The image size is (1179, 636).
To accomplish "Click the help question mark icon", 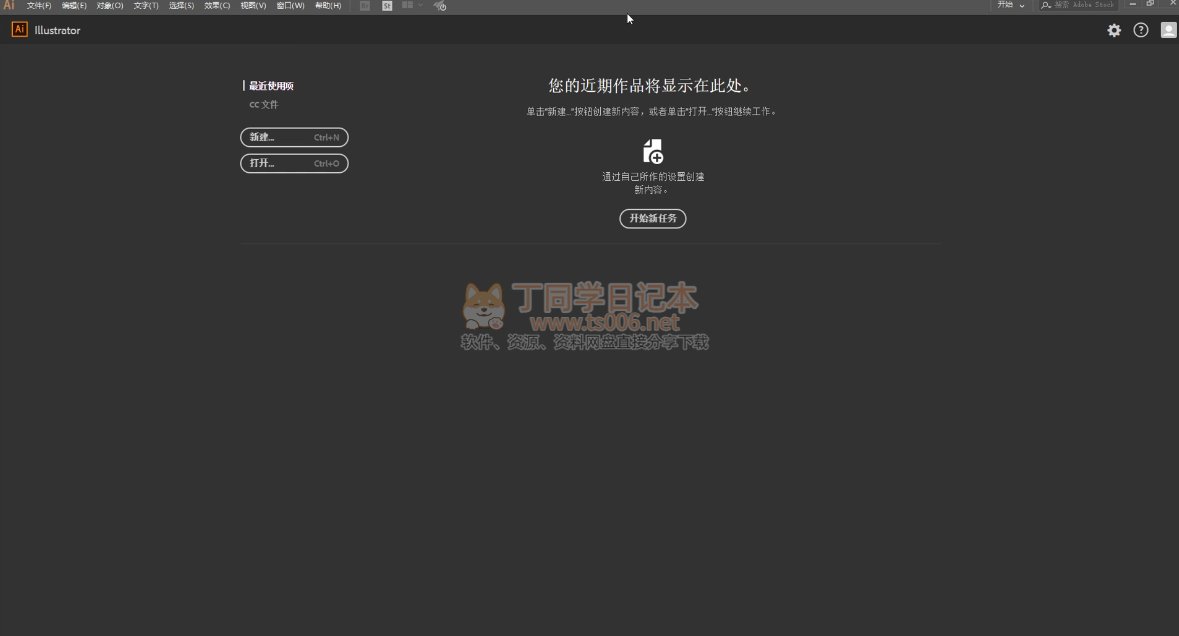I will pos(1141,30).
